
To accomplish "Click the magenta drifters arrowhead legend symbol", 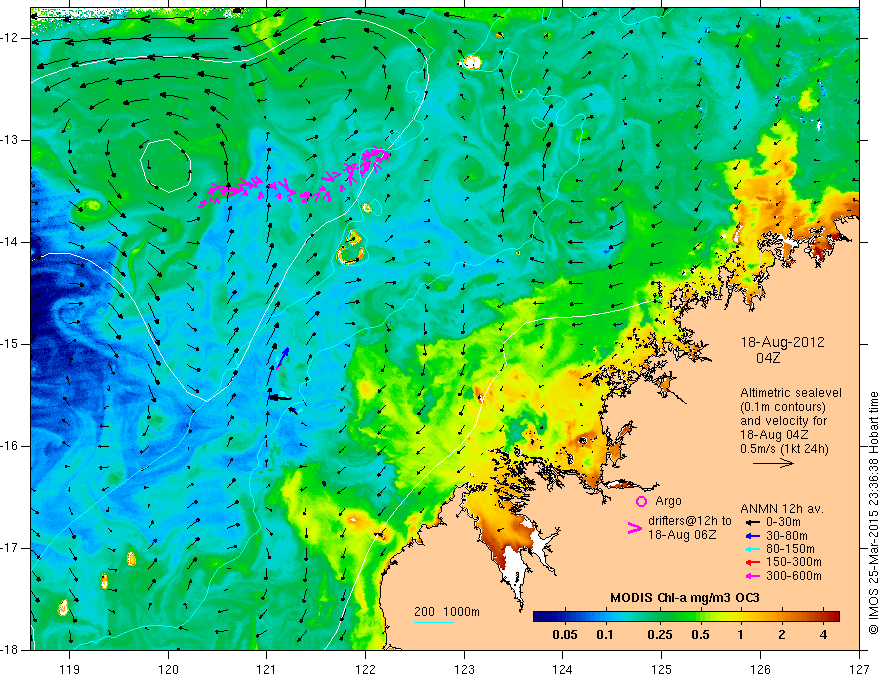I will tap(634, 527).
